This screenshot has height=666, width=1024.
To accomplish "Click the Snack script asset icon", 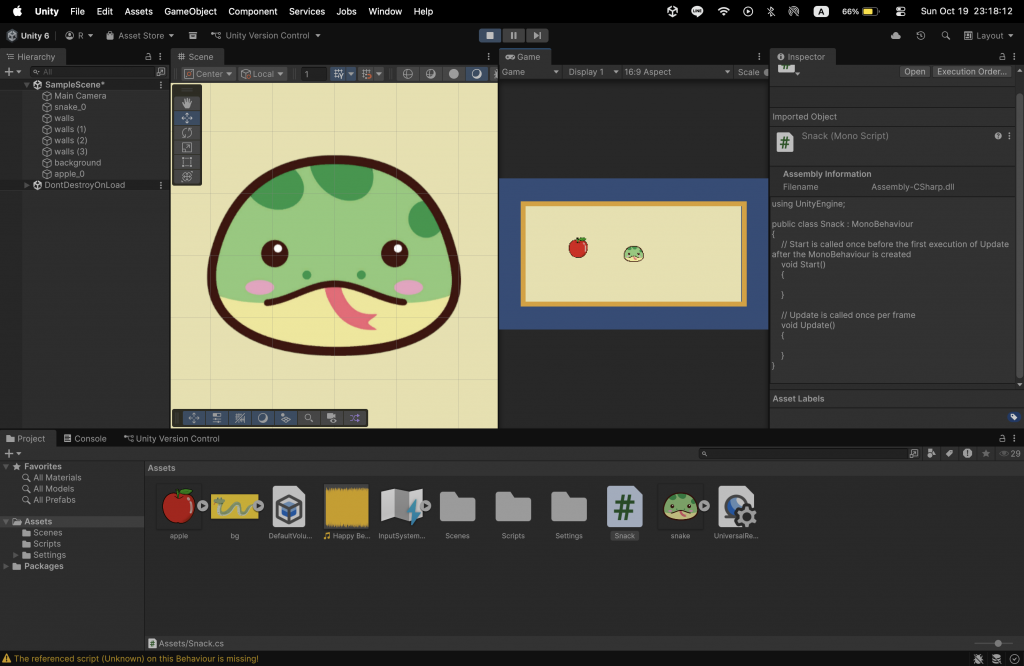I will (x=624, y=507).
